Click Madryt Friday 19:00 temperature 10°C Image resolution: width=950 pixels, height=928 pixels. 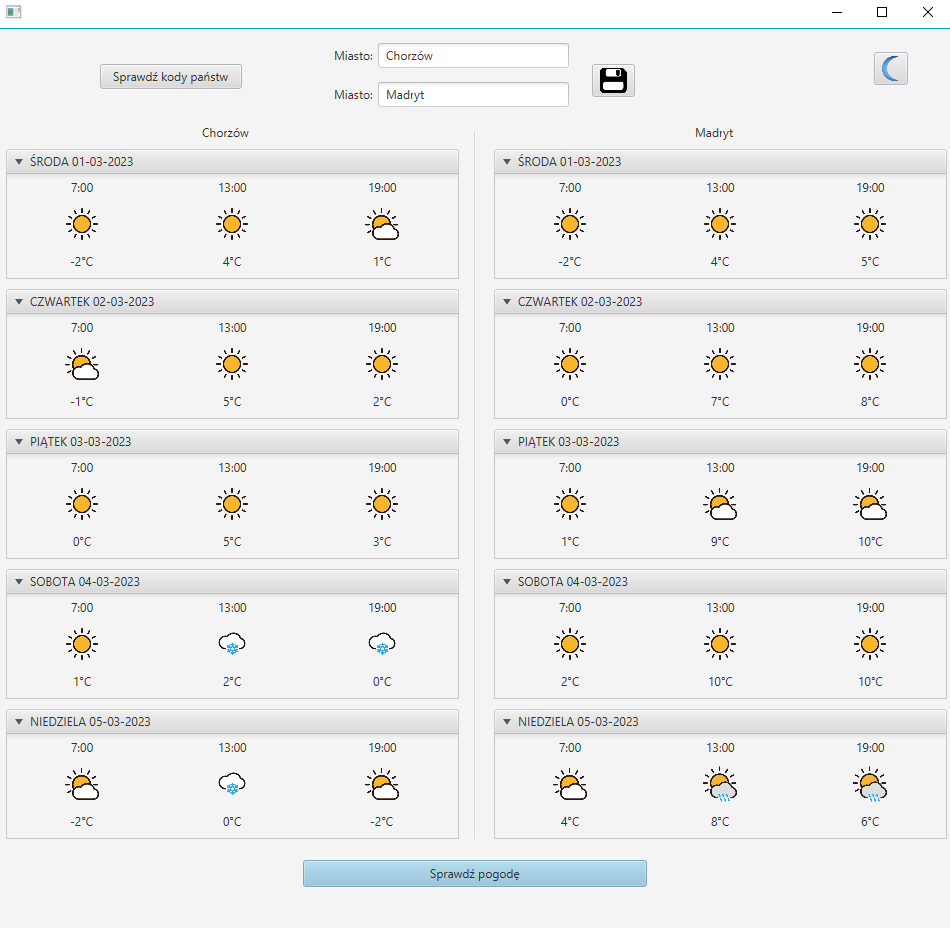point(870,542)
